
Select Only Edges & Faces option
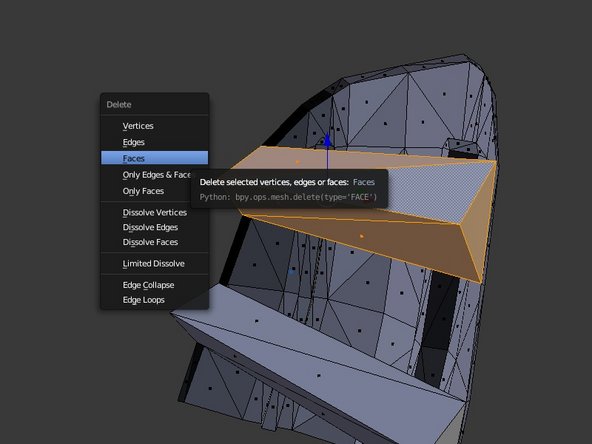(x=146, y=175)
